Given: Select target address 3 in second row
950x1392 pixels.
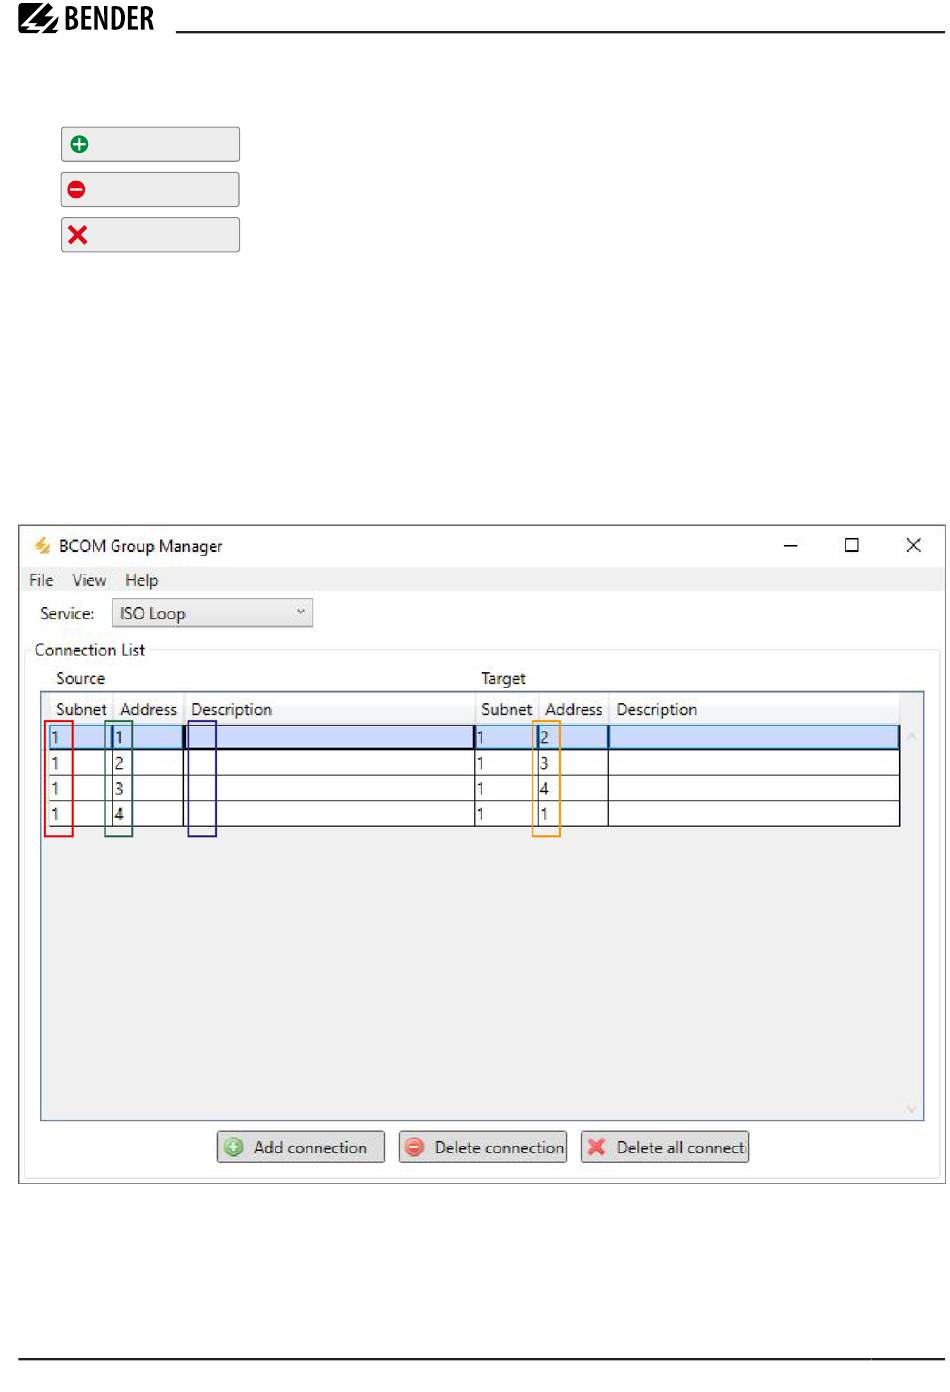Looking at the screenshot, I should click(x=572, y=763).
